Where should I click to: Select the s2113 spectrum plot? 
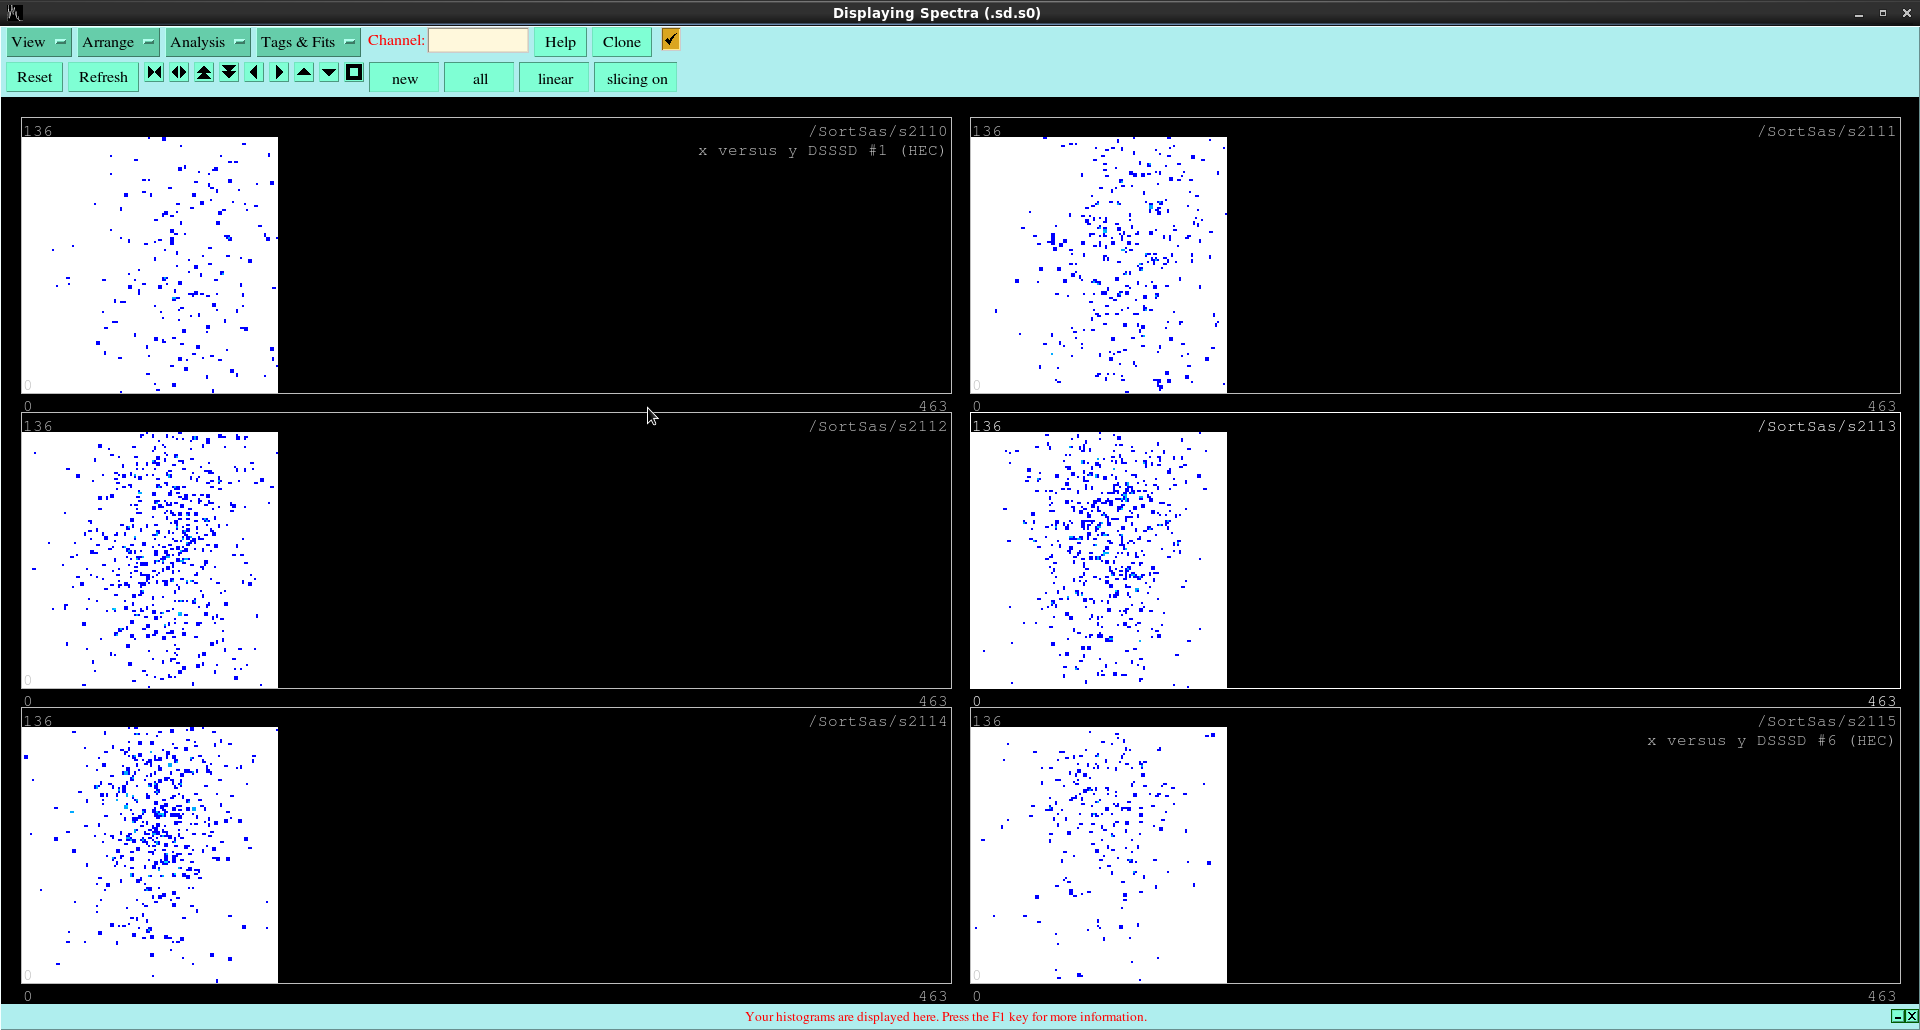pos(1435,551)
